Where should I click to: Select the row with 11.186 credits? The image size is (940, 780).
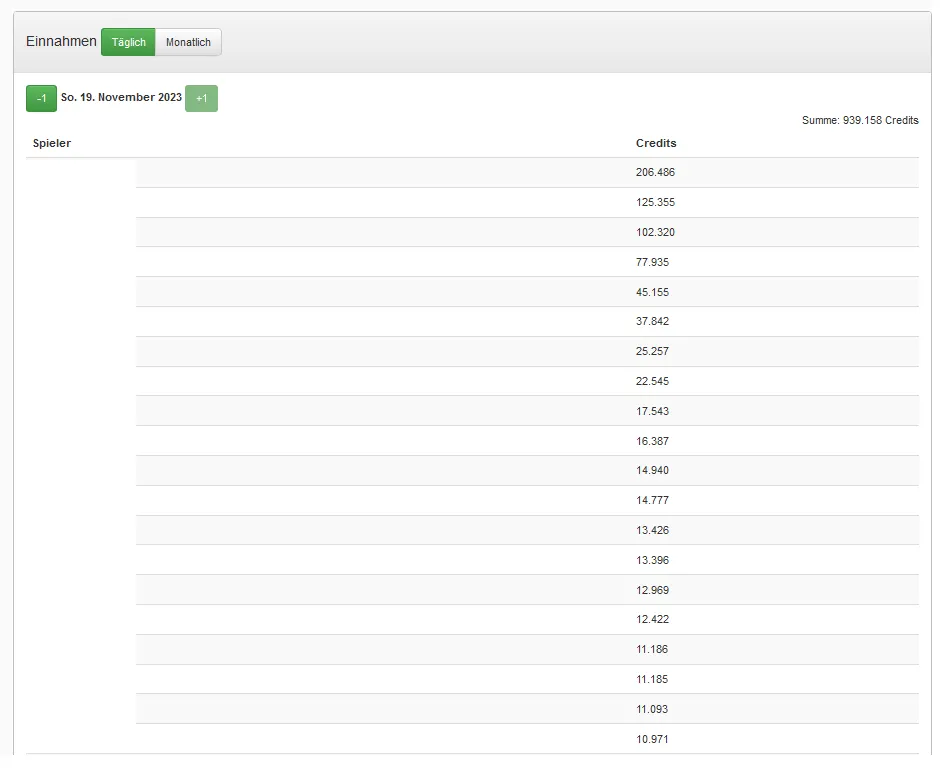point(652,649)
